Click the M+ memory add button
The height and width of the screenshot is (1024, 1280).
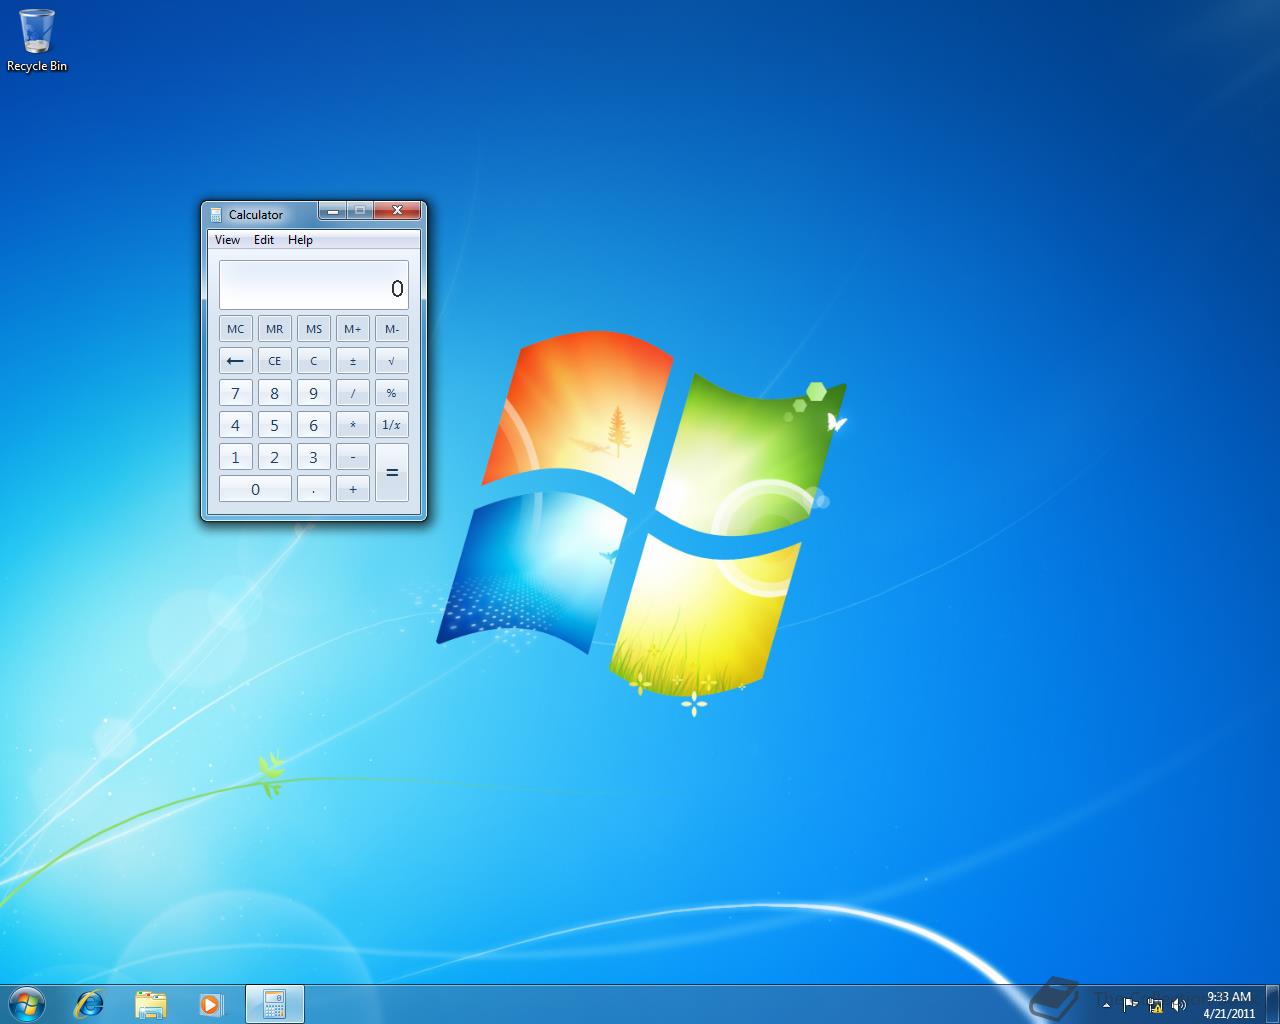click(x=353, y=329)
